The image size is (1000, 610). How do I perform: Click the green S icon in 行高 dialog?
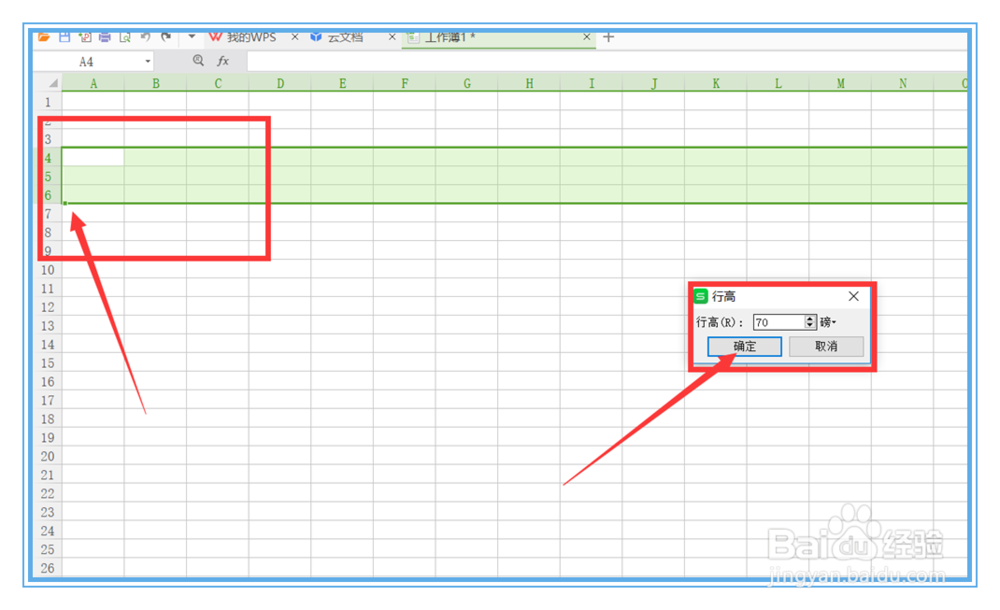(701, 296)
